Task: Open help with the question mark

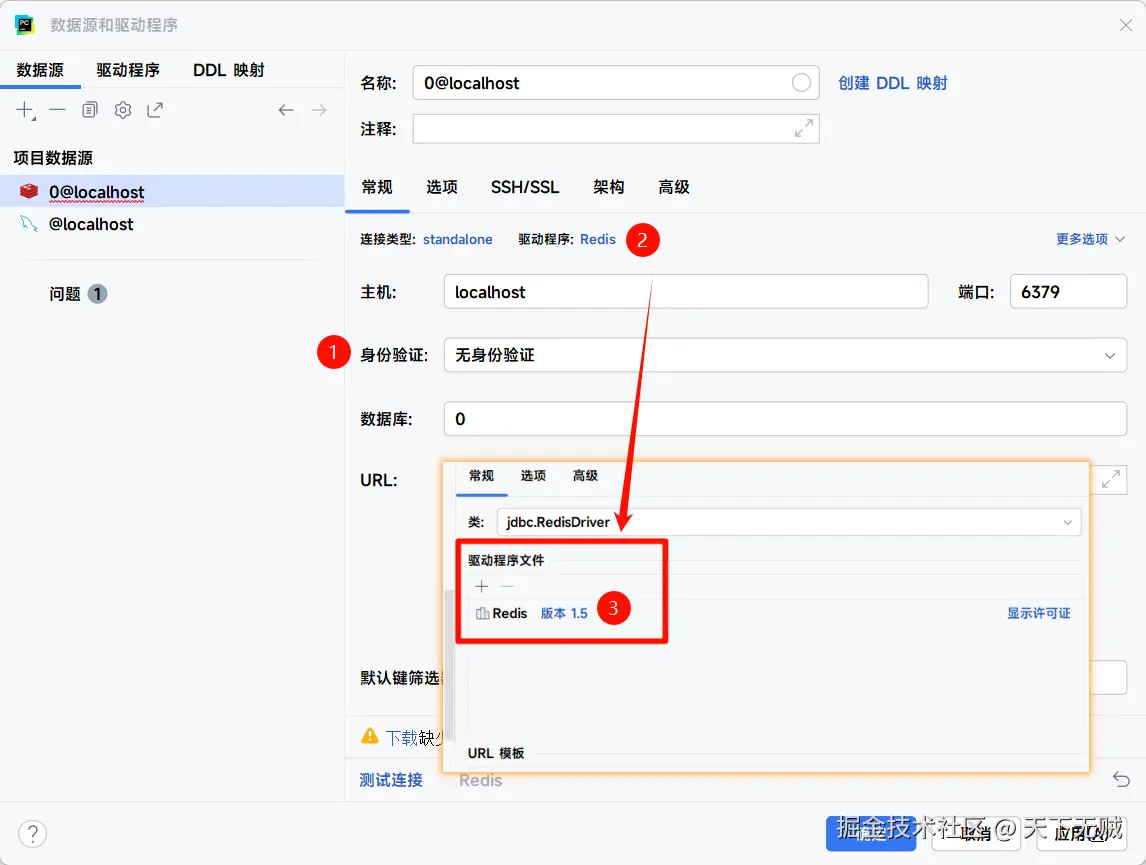Action: [x=32, y=834]
